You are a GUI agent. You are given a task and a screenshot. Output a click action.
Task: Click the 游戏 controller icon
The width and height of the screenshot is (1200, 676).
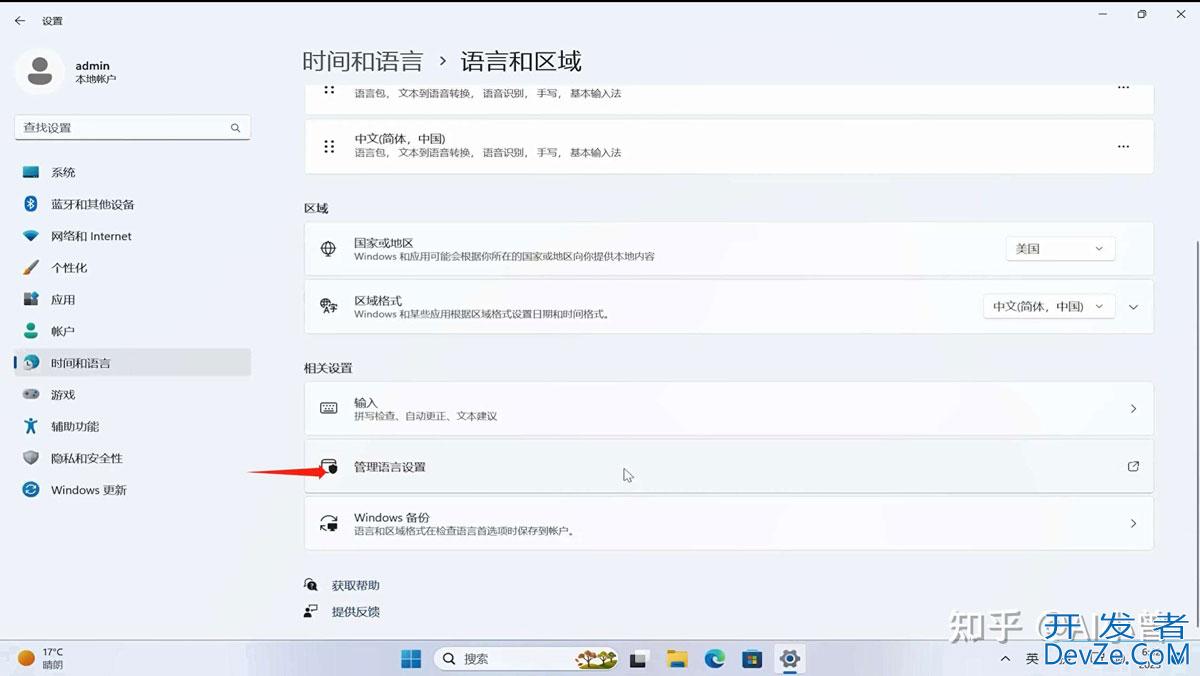click(31, 394)
